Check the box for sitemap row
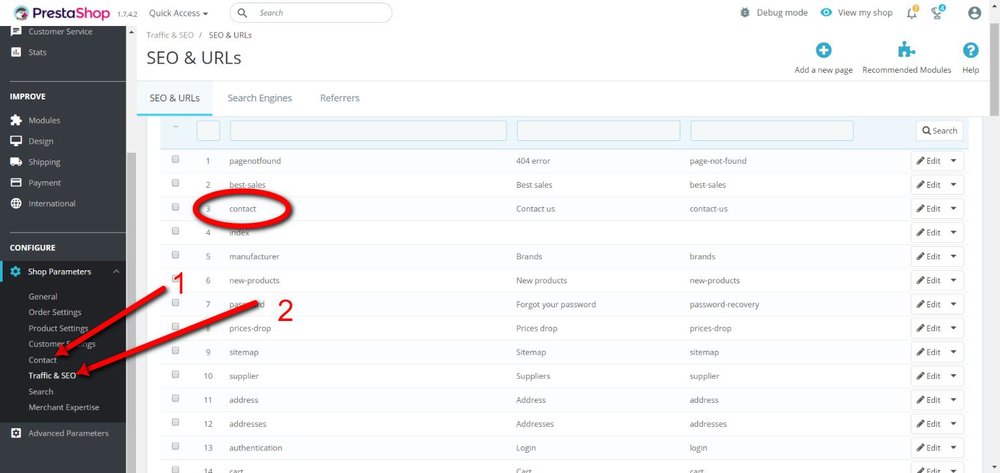 (175, 351)
